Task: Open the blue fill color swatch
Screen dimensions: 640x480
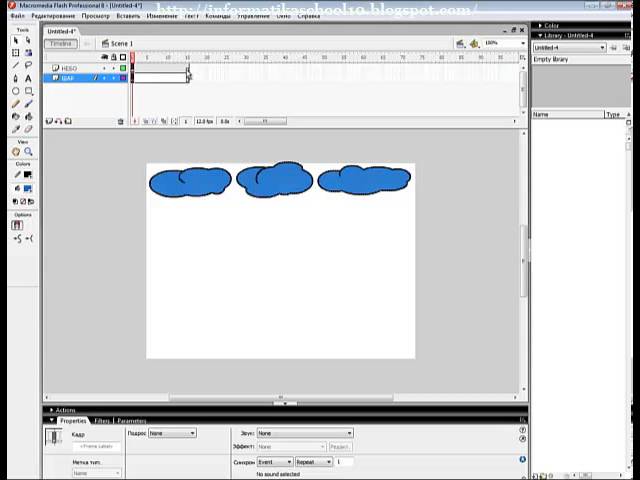Action: point(28,189)
